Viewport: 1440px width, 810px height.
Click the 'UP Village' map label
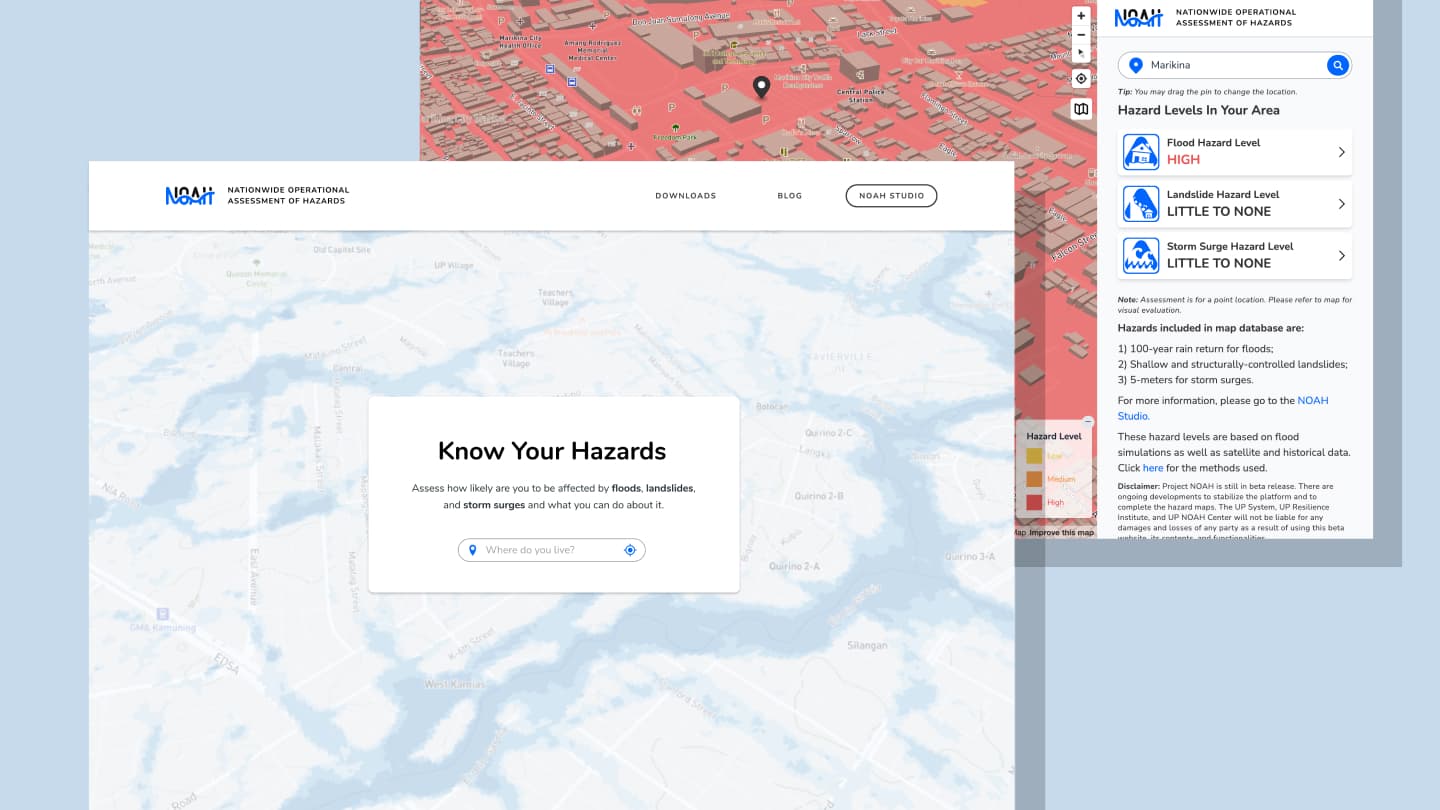tap(454, 266)
